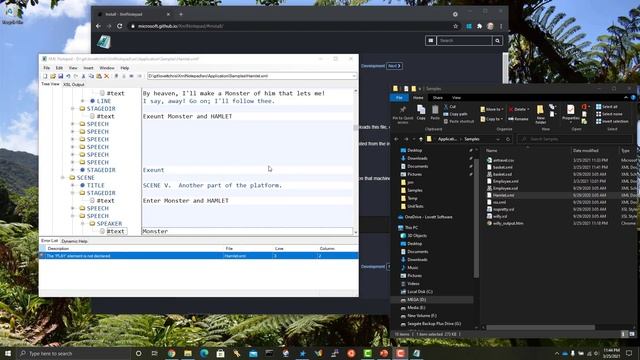Click Cut scissors icon in XML Notepad toolbar
This screenshot has height=360, width=640.
[84, 76]
